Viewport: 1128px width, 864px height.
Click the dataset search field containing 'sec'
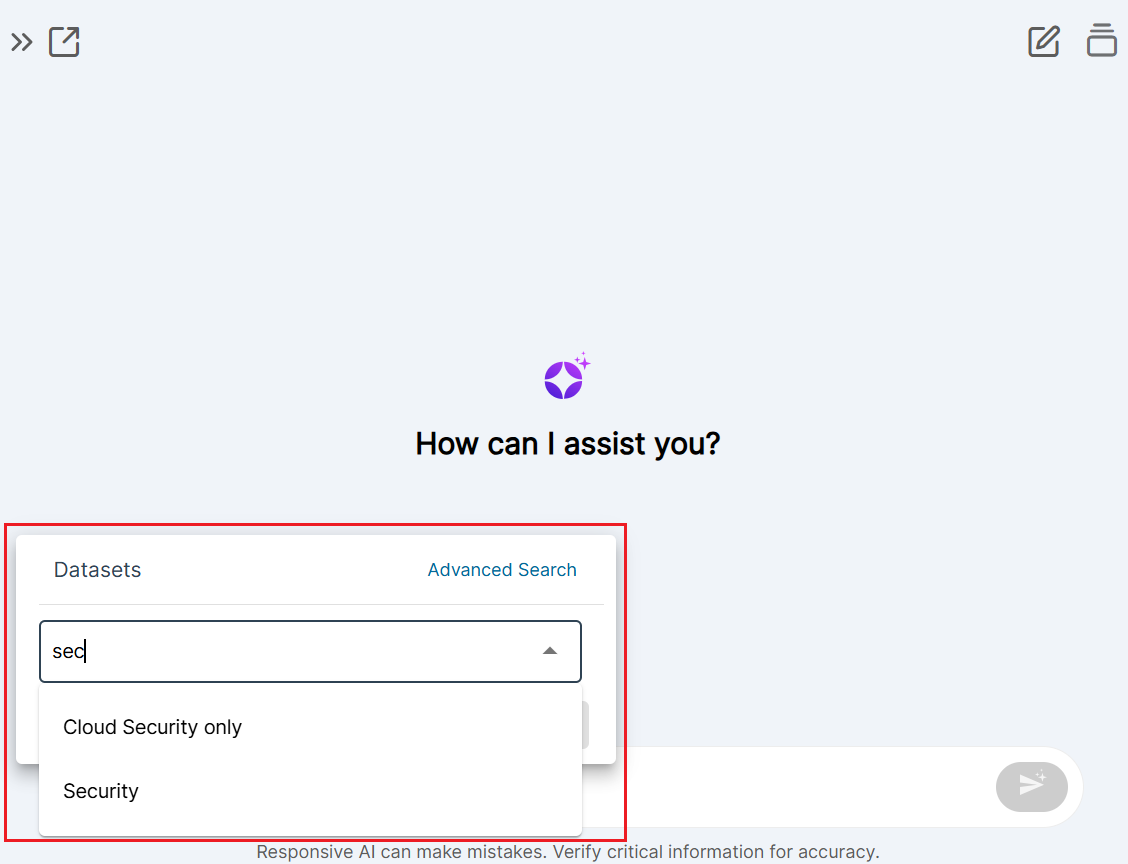pyautogui.click(x=310, y=651)
